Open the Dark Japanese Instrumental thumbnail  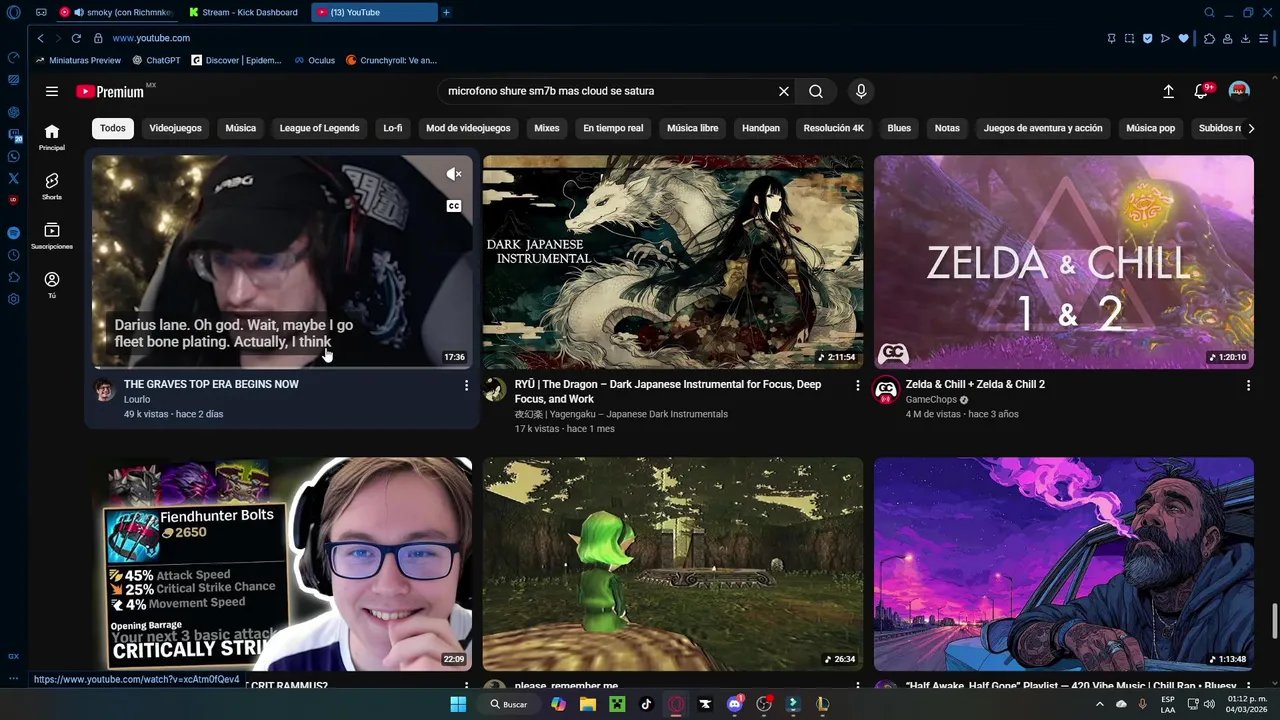tap(673, 262)
